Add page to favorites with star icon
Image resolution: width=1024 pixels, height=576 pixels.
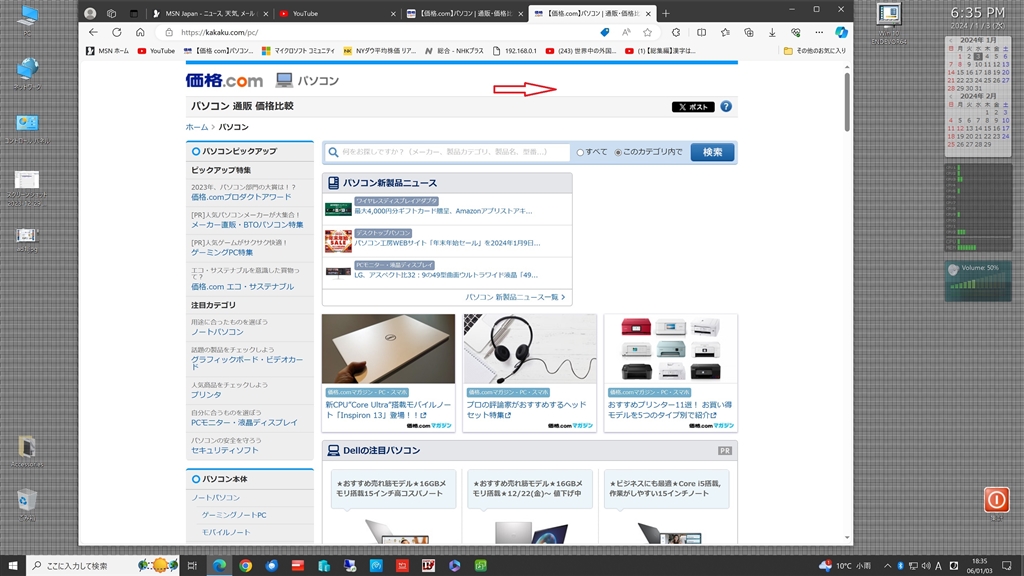click(x=647, y=32)
